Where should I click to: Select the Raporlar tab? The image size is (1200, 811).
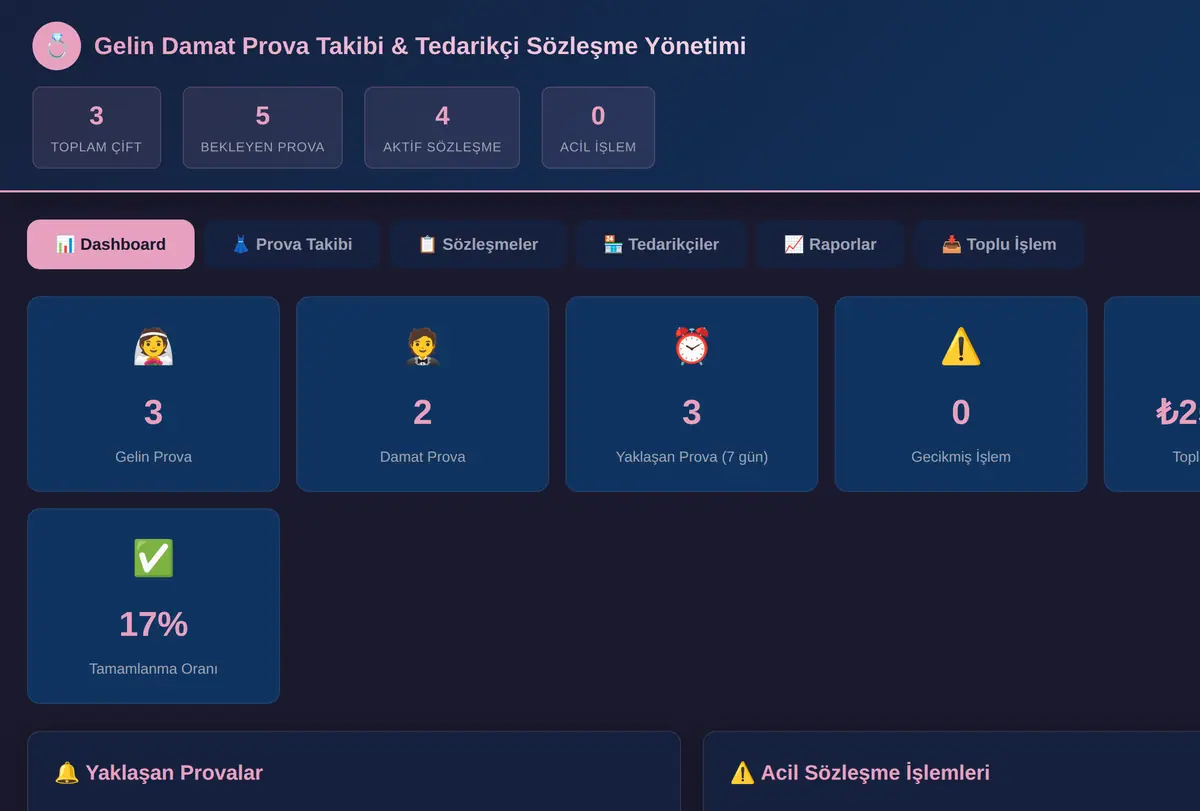[x=830, y=244]
